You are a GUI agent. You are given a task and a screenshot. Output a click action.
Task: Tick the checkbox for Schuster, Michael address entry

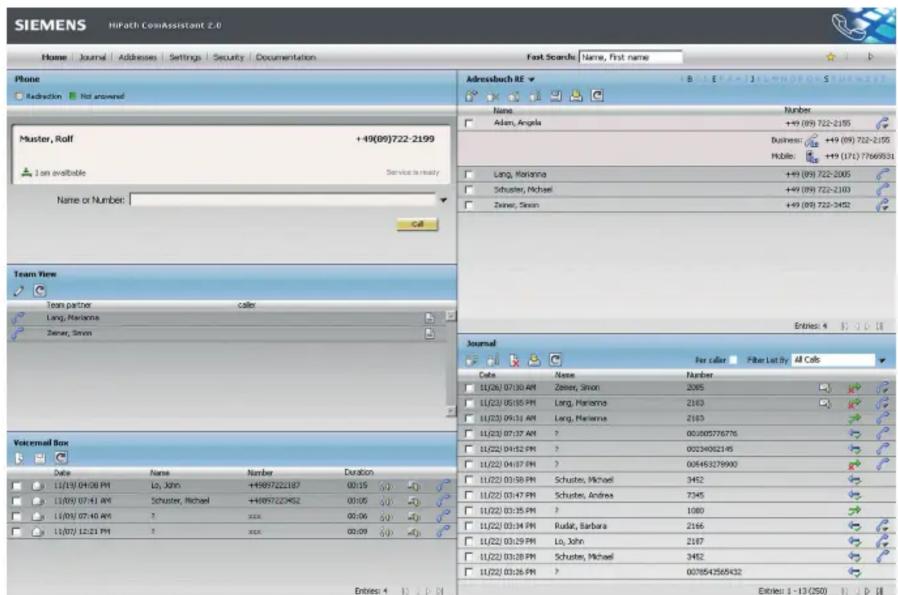(469, 190)
